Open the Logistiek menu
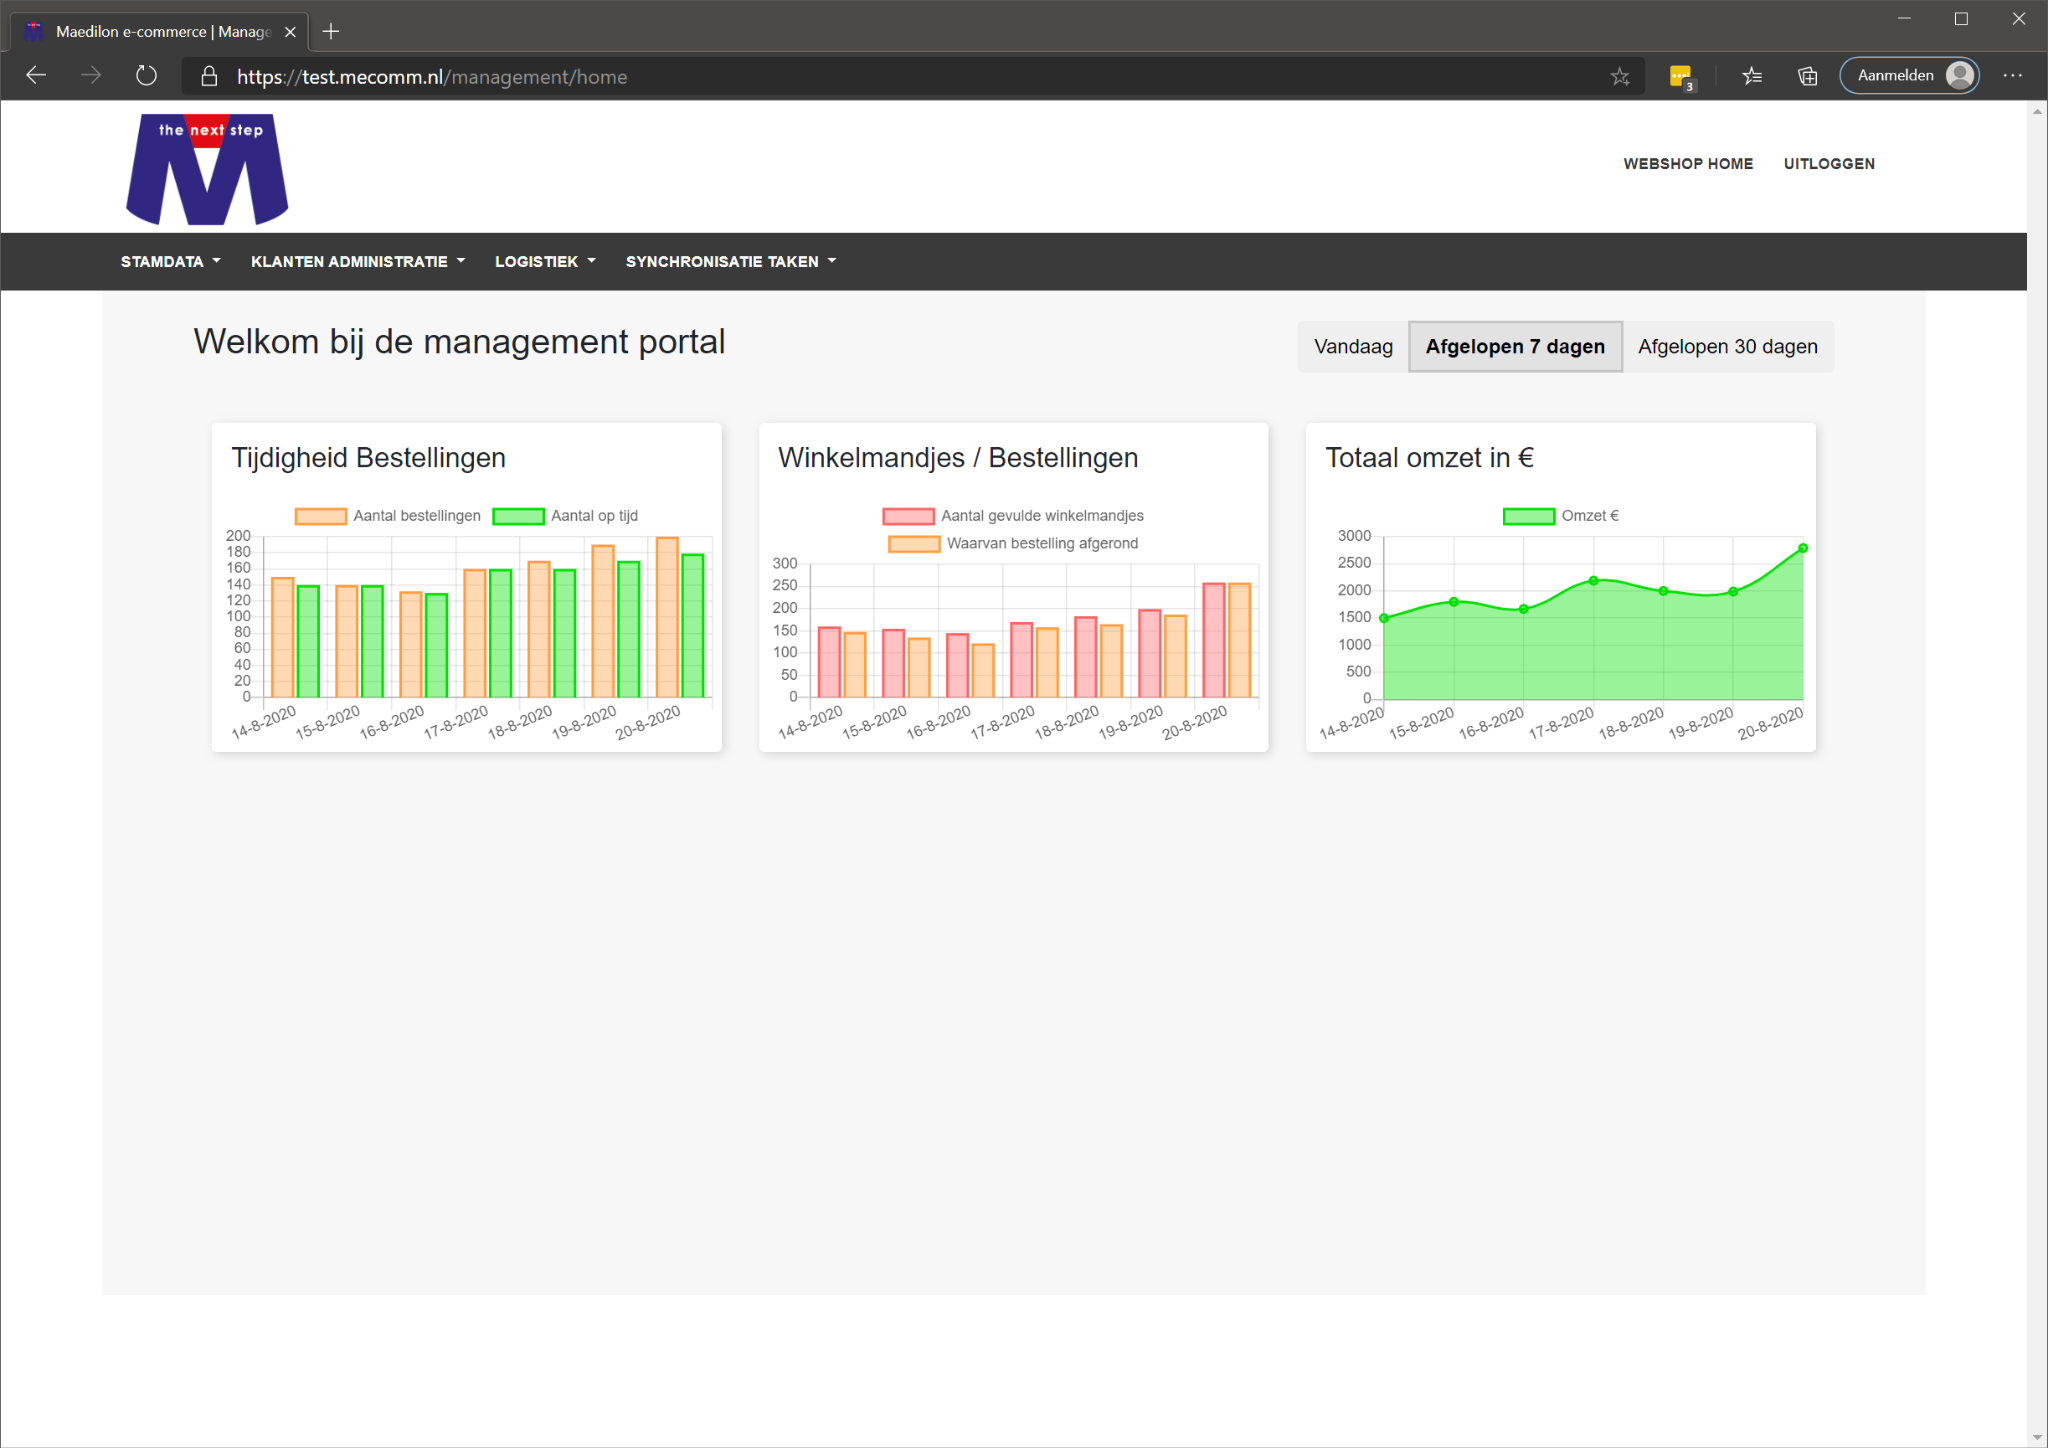The width and height of the screenshot is (2048, 1448). pos(544,262)
